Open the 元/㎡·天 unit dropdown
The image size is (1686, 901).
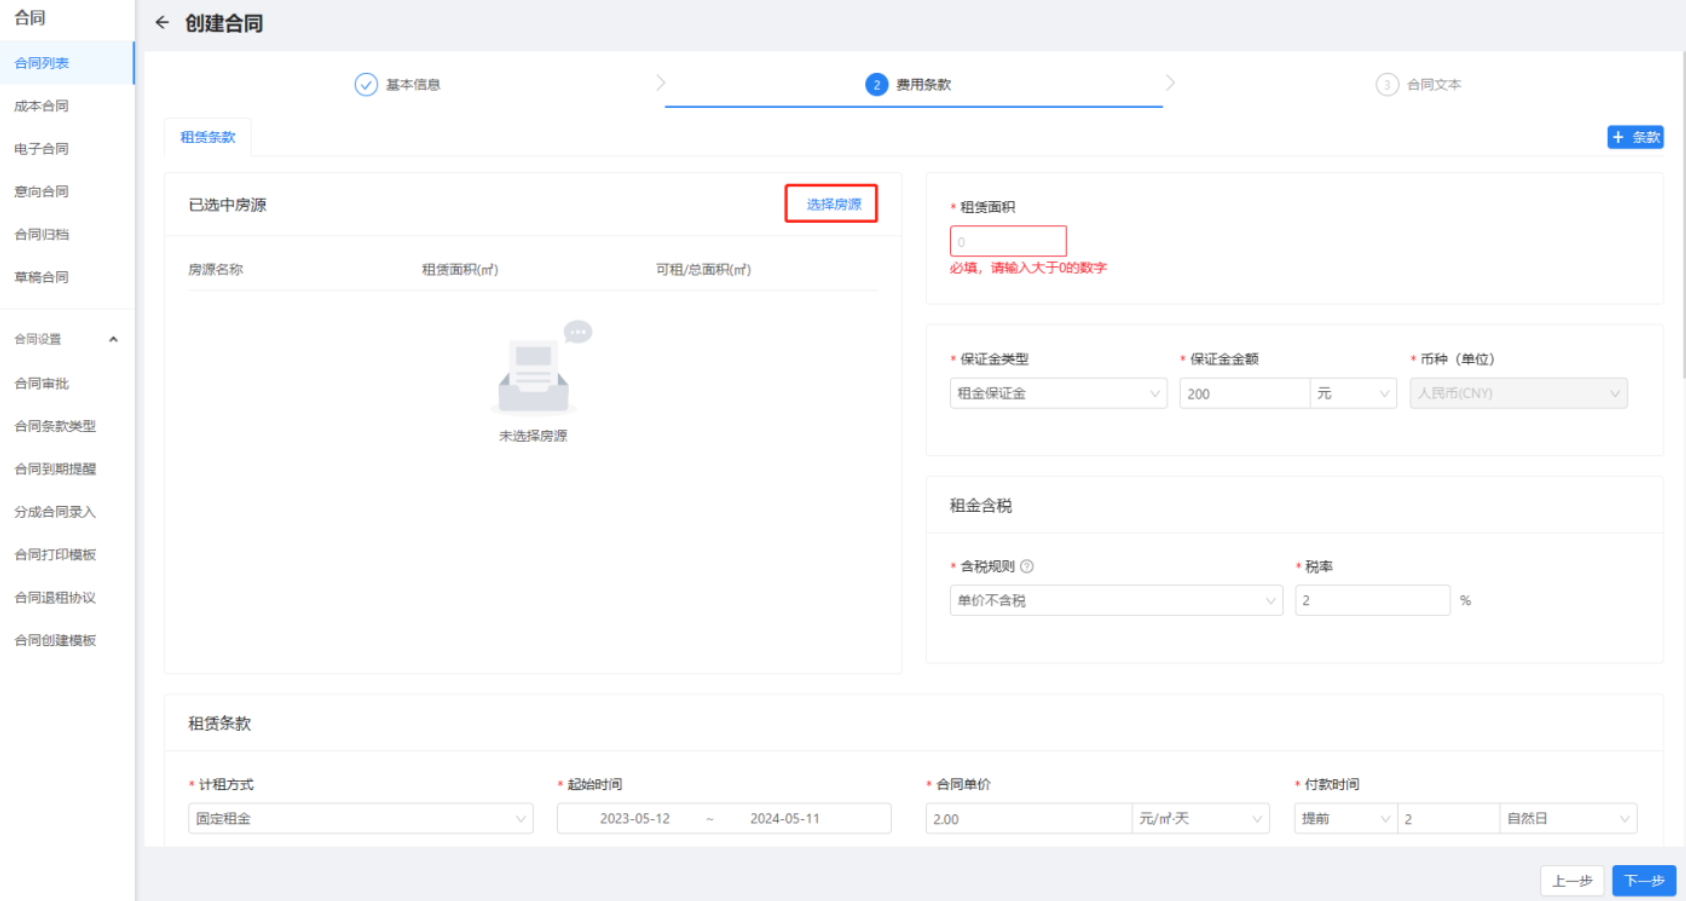click(x=1200, y=819)
